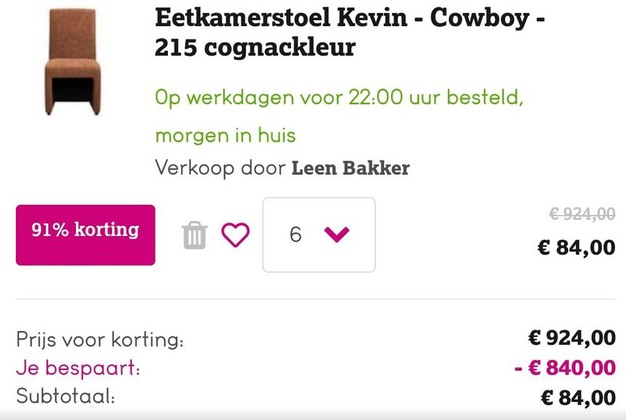Click the Verkoop door text
626x420 pixels.
click(220, 168)
